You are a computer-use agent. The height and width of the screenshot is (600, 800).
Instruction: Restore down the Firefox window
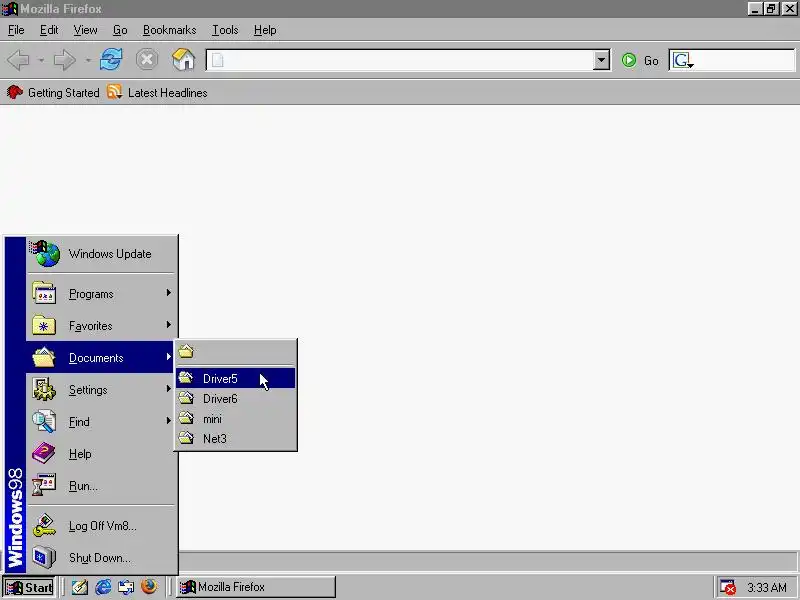tap(771, 9)
